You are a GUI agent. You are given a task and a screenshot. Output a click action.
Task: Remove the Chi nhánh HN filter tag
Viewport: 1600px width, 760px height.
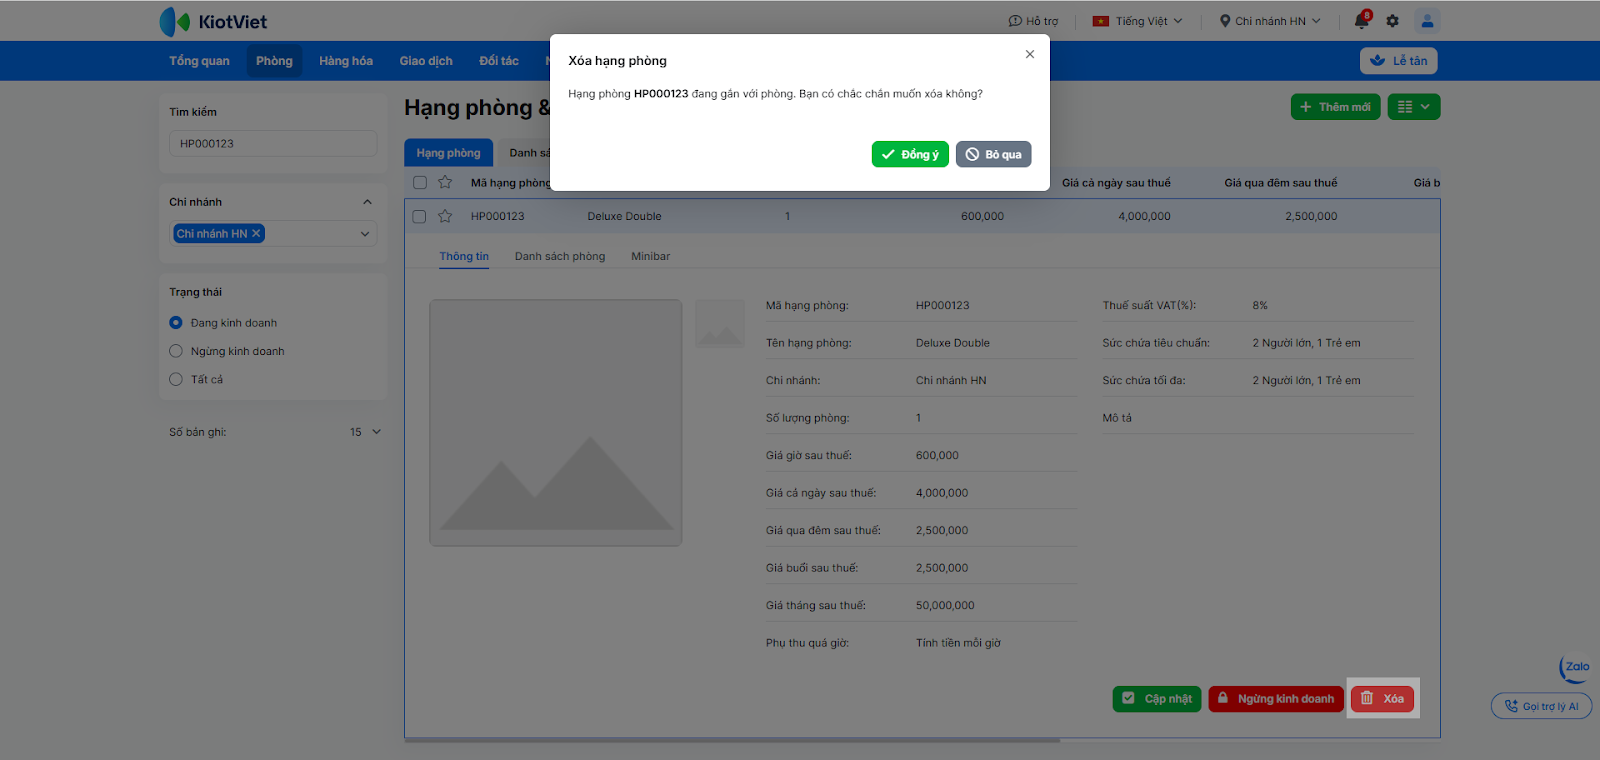[256, 233]
